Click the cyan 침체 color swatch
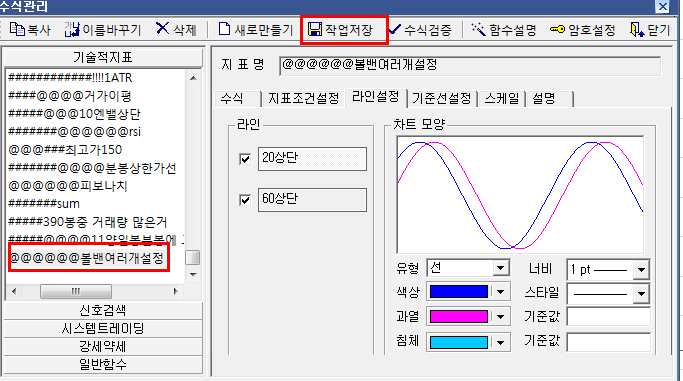 (x=459, y=343)
